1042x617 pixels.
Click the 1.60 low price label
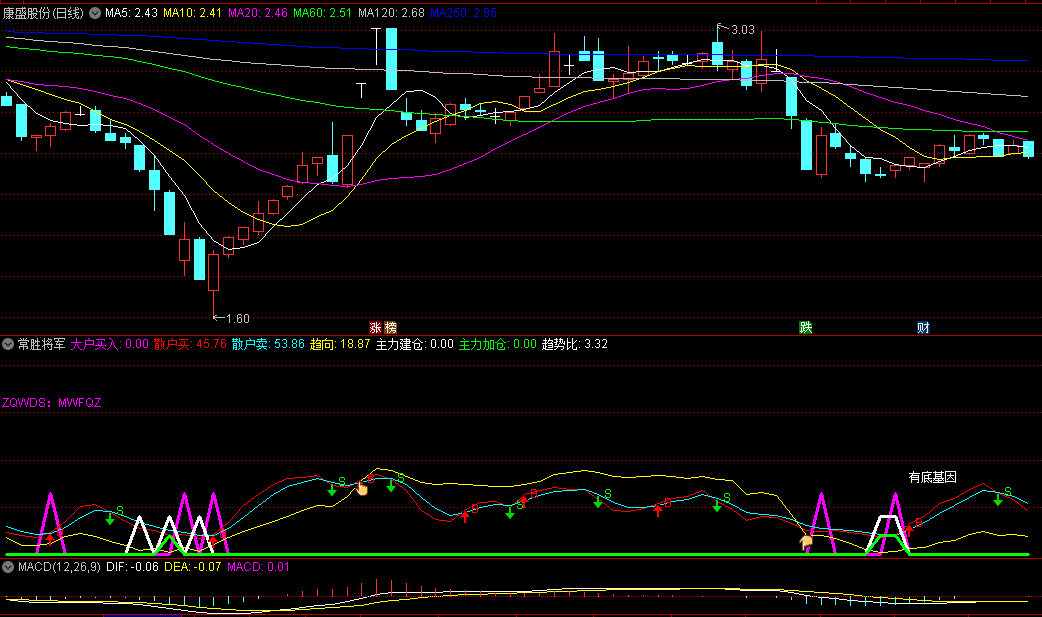pos(237,319)
